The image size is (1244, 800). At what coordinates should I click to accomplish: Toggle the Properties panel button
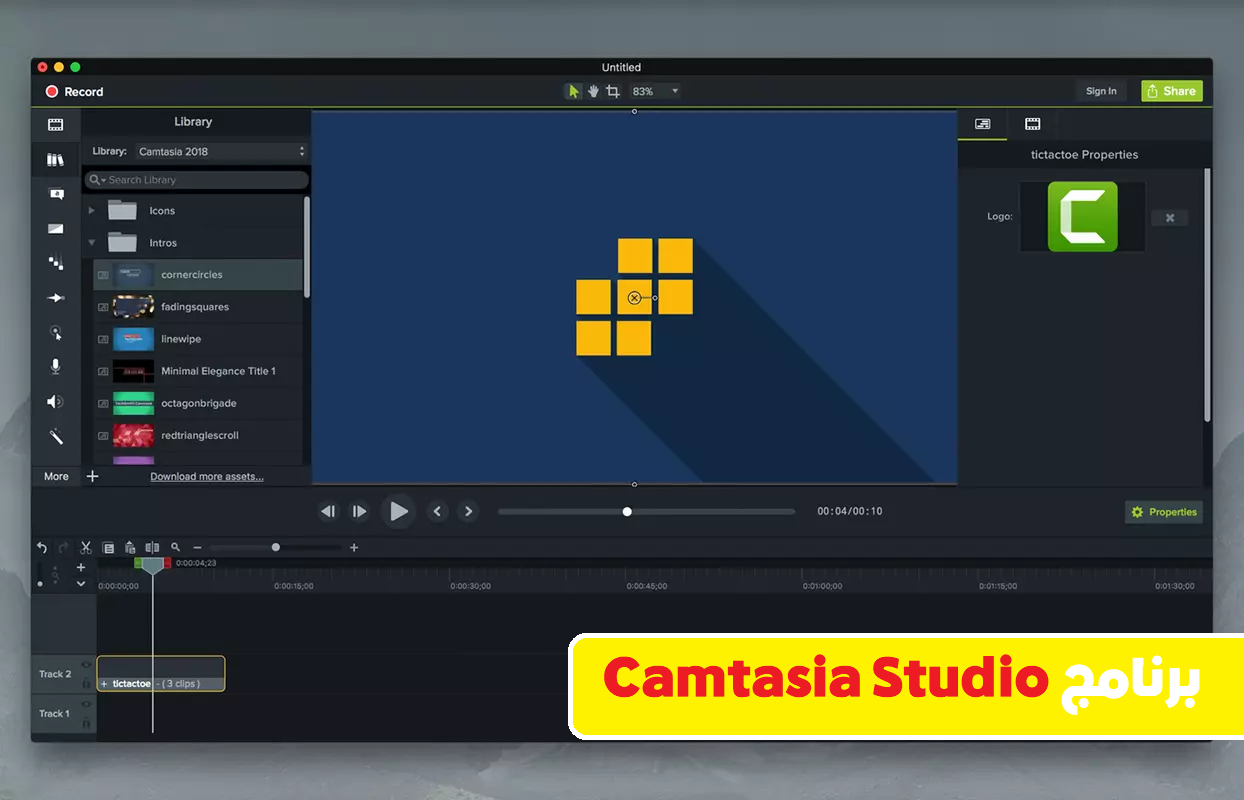[x=1164, y=512]
